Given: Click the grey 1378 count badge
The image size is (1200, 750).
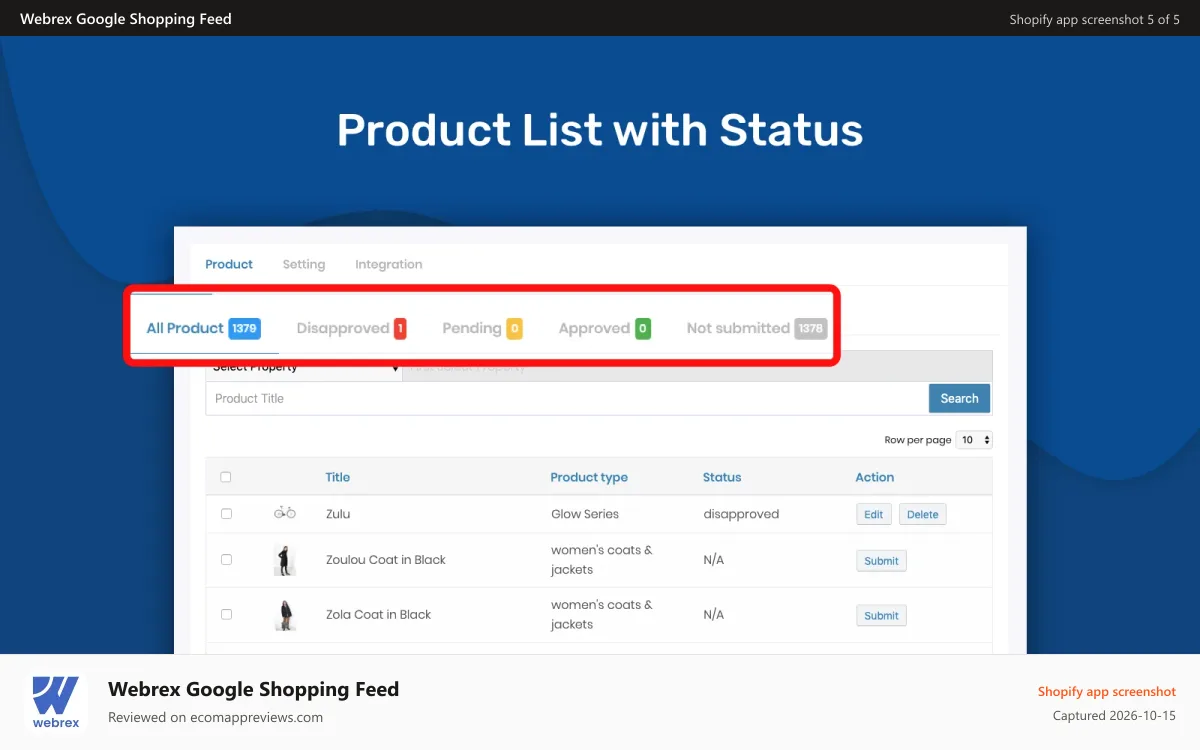Looking at the screenshot, I should [x=811, y=328].
